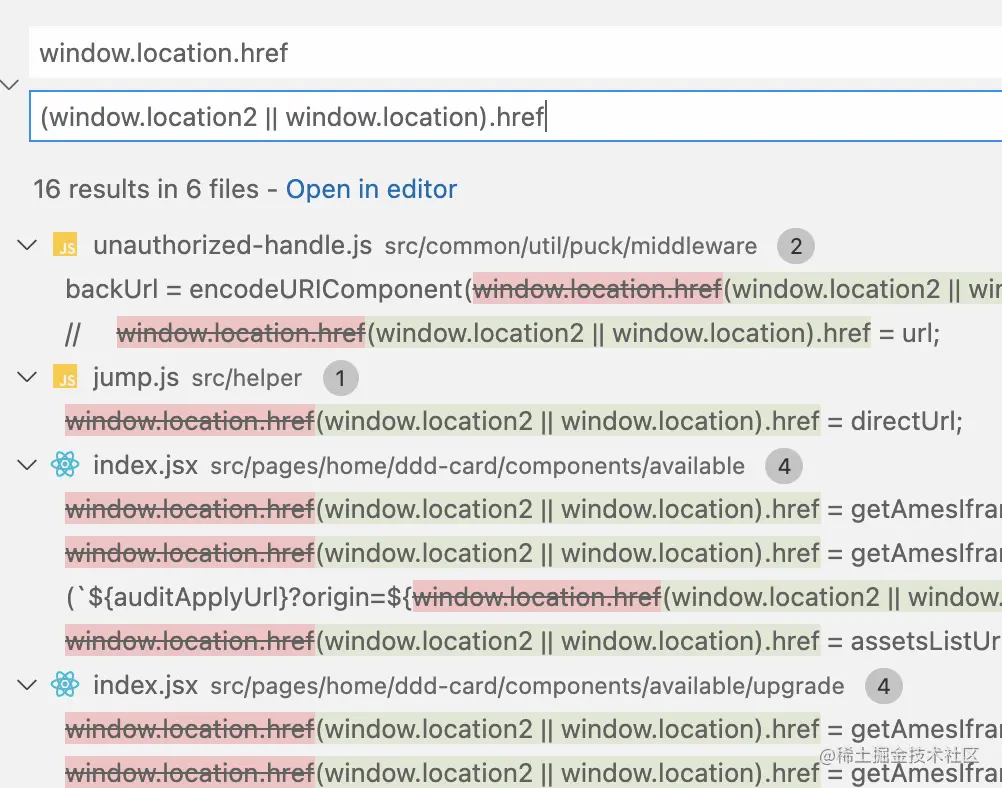1002x788 pixels.
Task: Click the count badge 4 of available folder
Action: 784,466
